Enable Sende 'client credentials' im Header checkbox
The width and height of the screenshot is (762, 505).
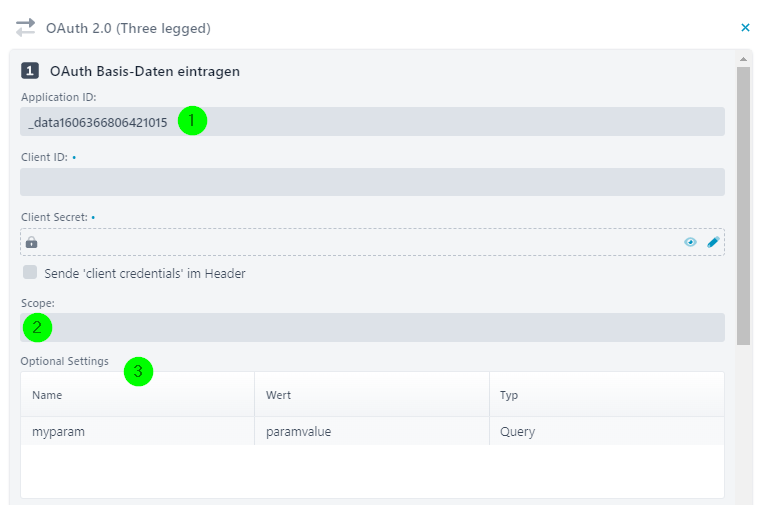[30, 272]
